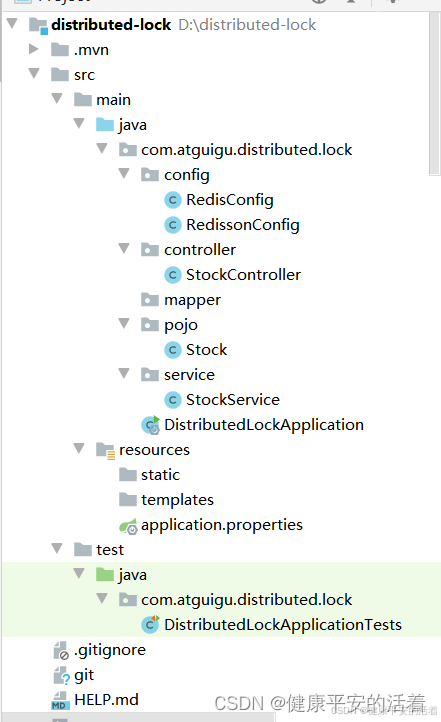Click the StockController class icon
The width and height of the screenshot is (441, 722).
click(x=173, y=275)
